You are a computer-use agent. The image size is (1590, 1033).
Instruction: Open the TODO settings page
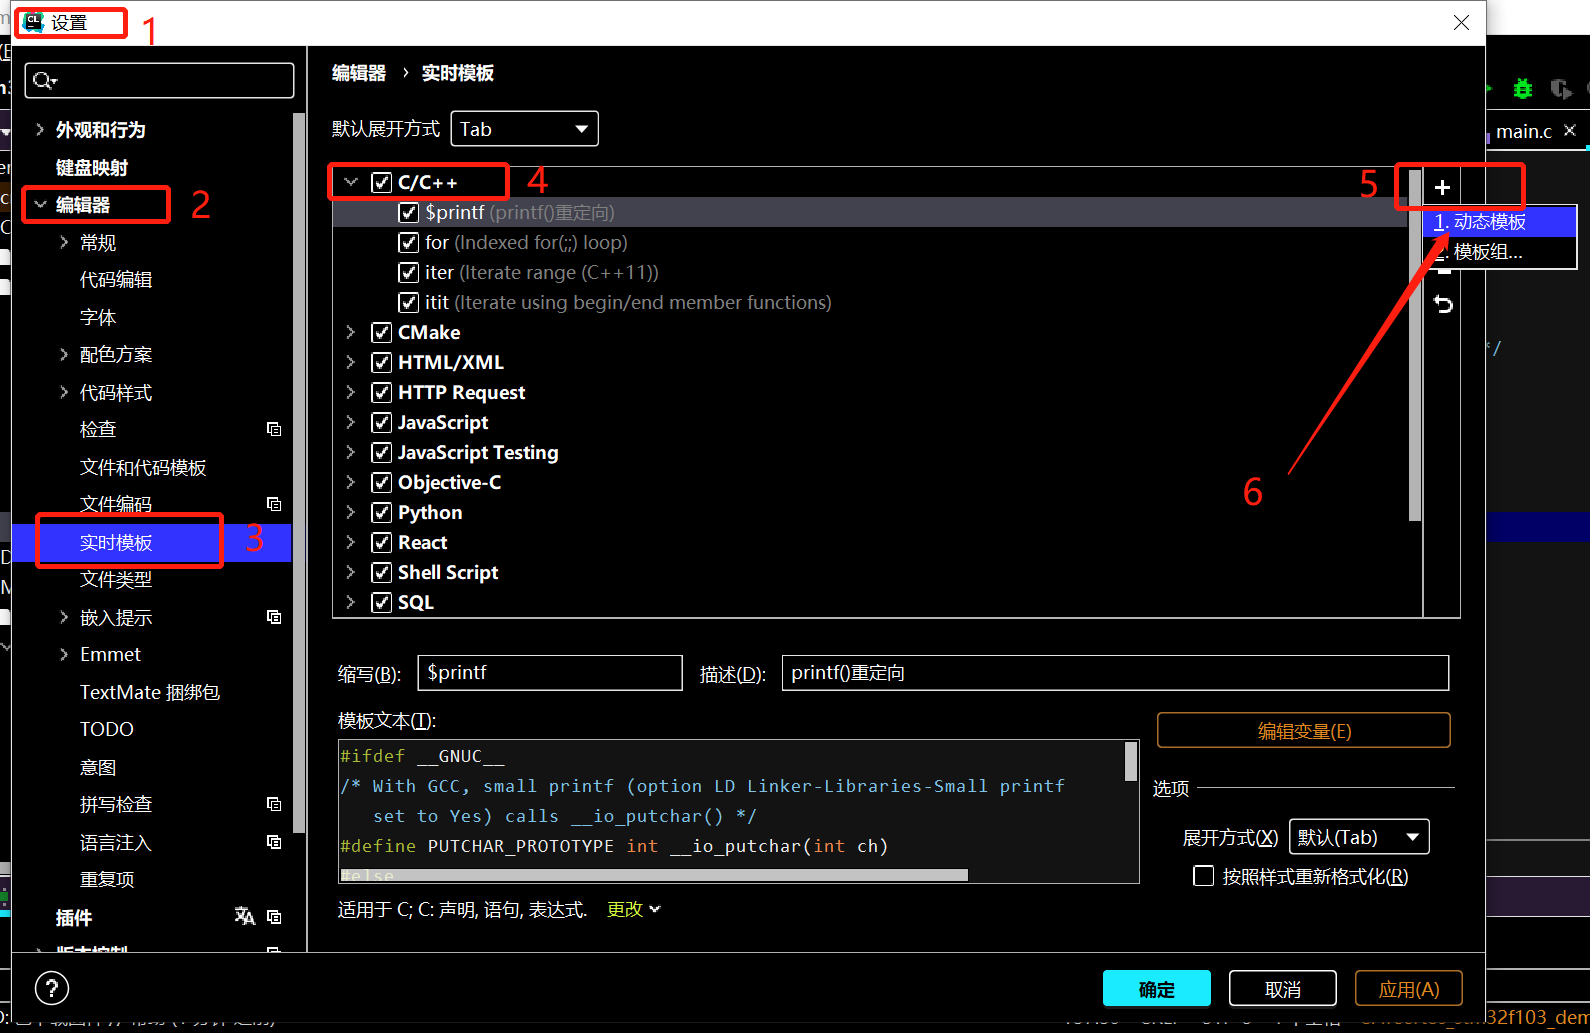pyautogui.click(x=107, y=729)
